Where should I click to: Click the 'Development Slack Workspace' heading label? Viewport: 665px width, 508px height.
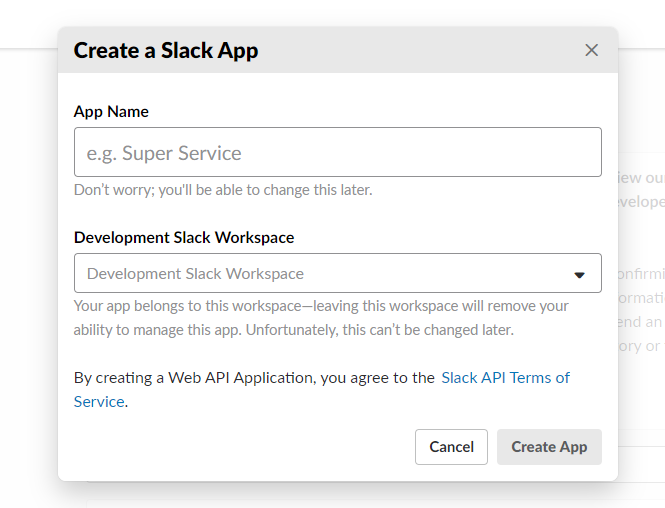pos(184,237)
